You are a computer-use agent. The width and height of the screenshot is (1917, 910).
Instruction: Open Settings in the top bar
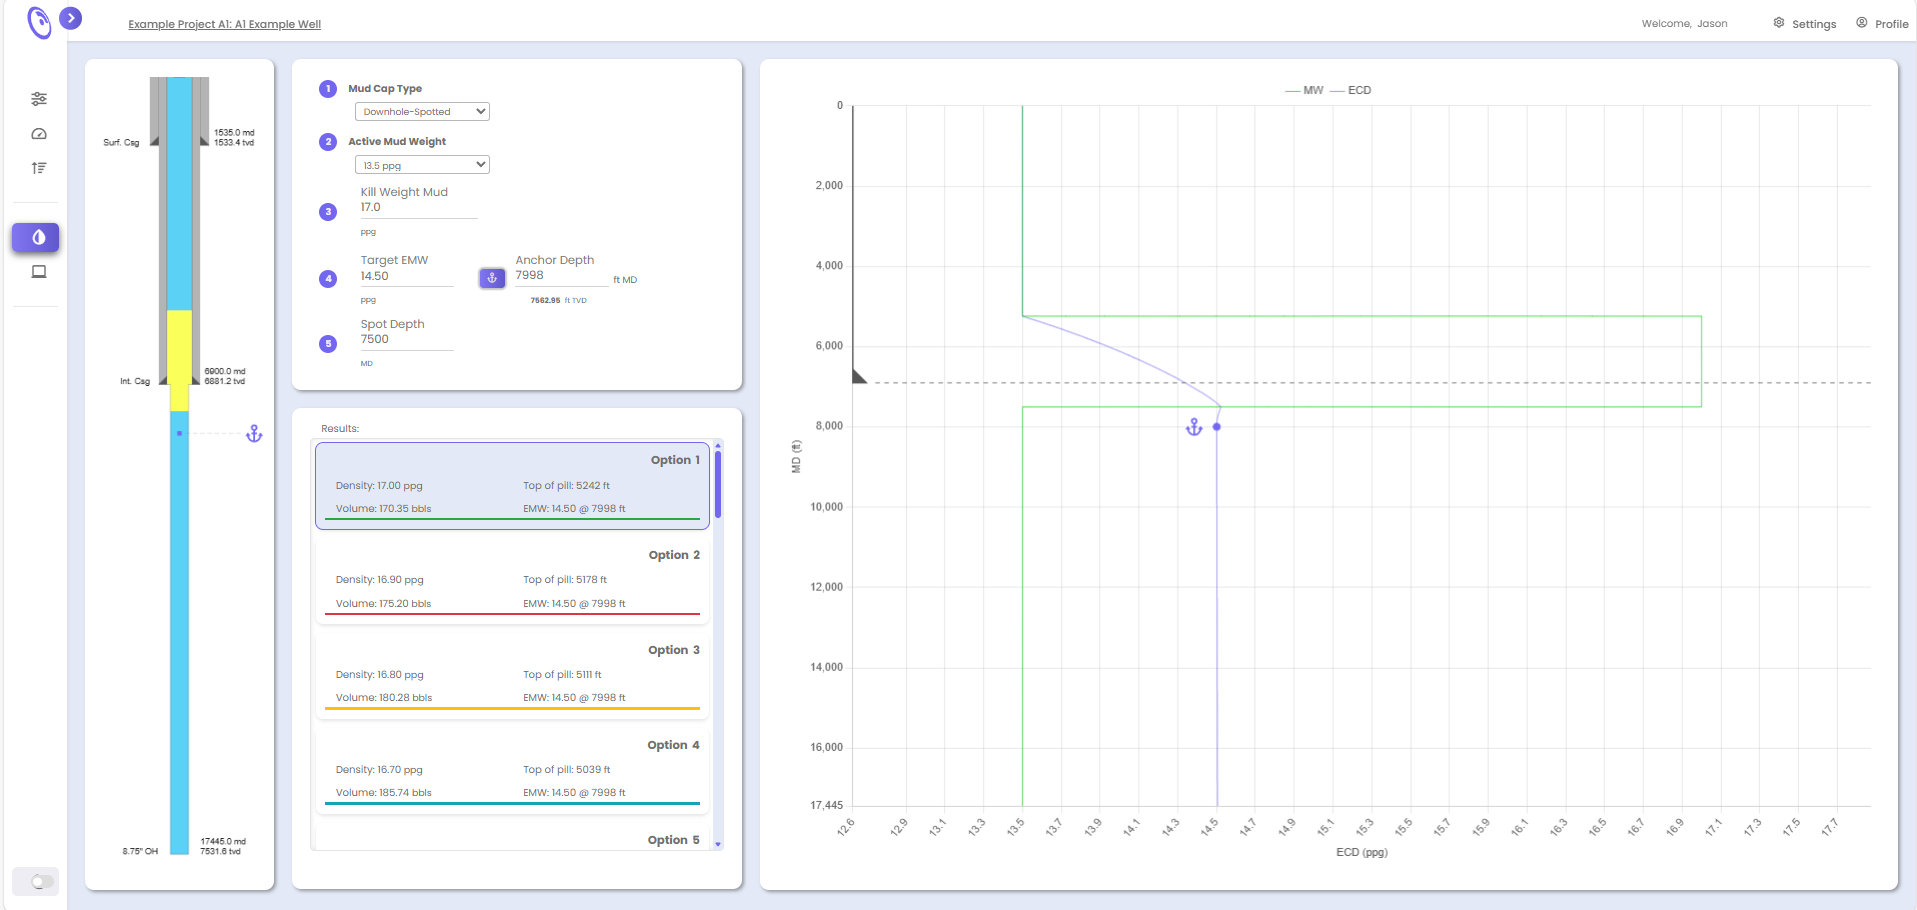click(x=1805, y=24)
